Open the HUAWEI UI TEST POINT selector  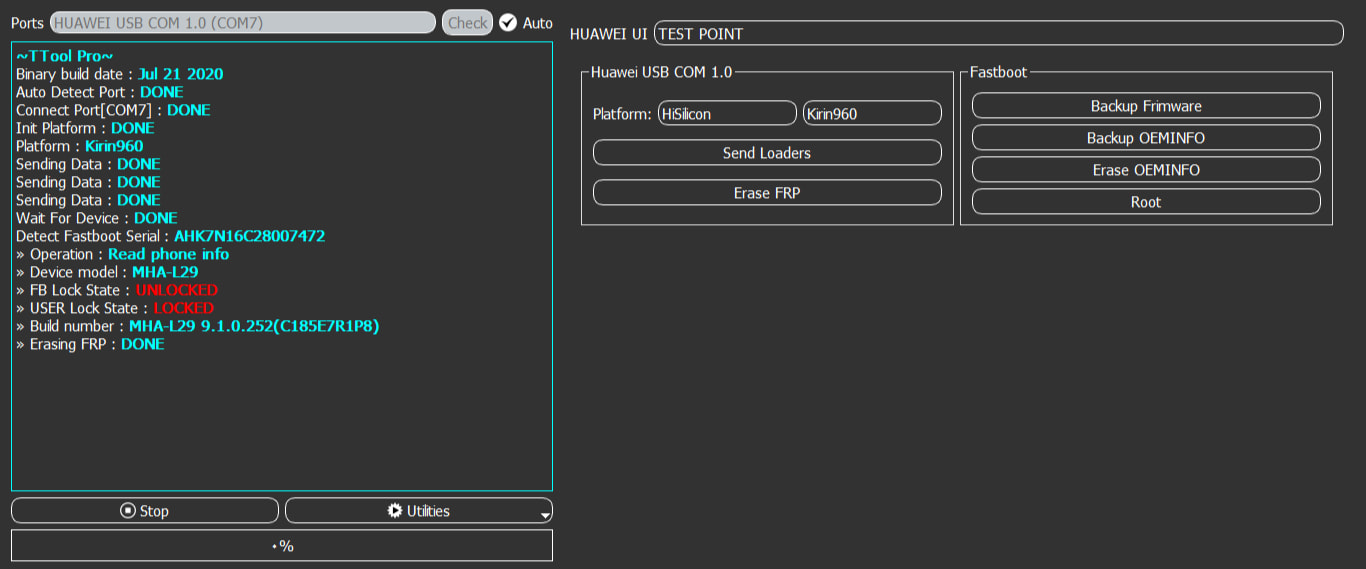point(999,33)
